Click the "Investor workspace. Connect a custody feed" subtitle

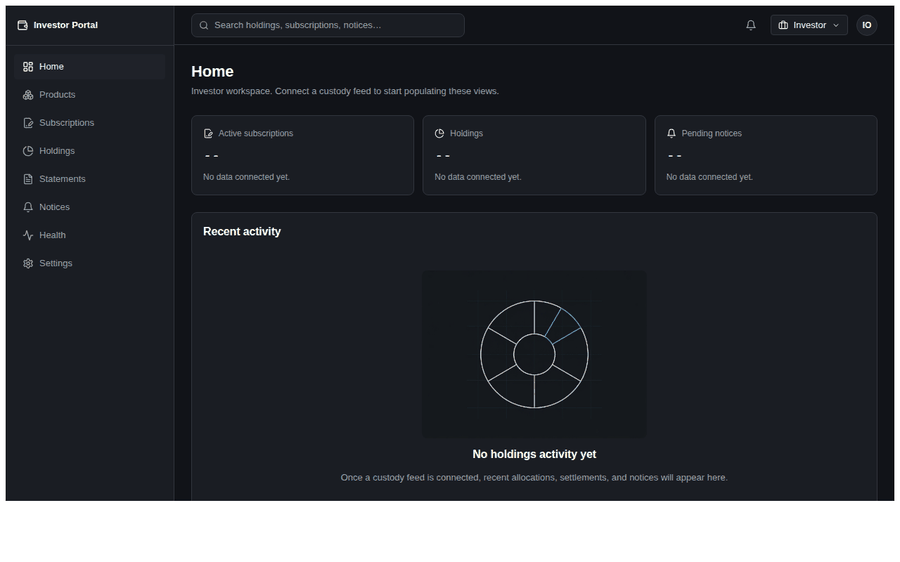345,91
